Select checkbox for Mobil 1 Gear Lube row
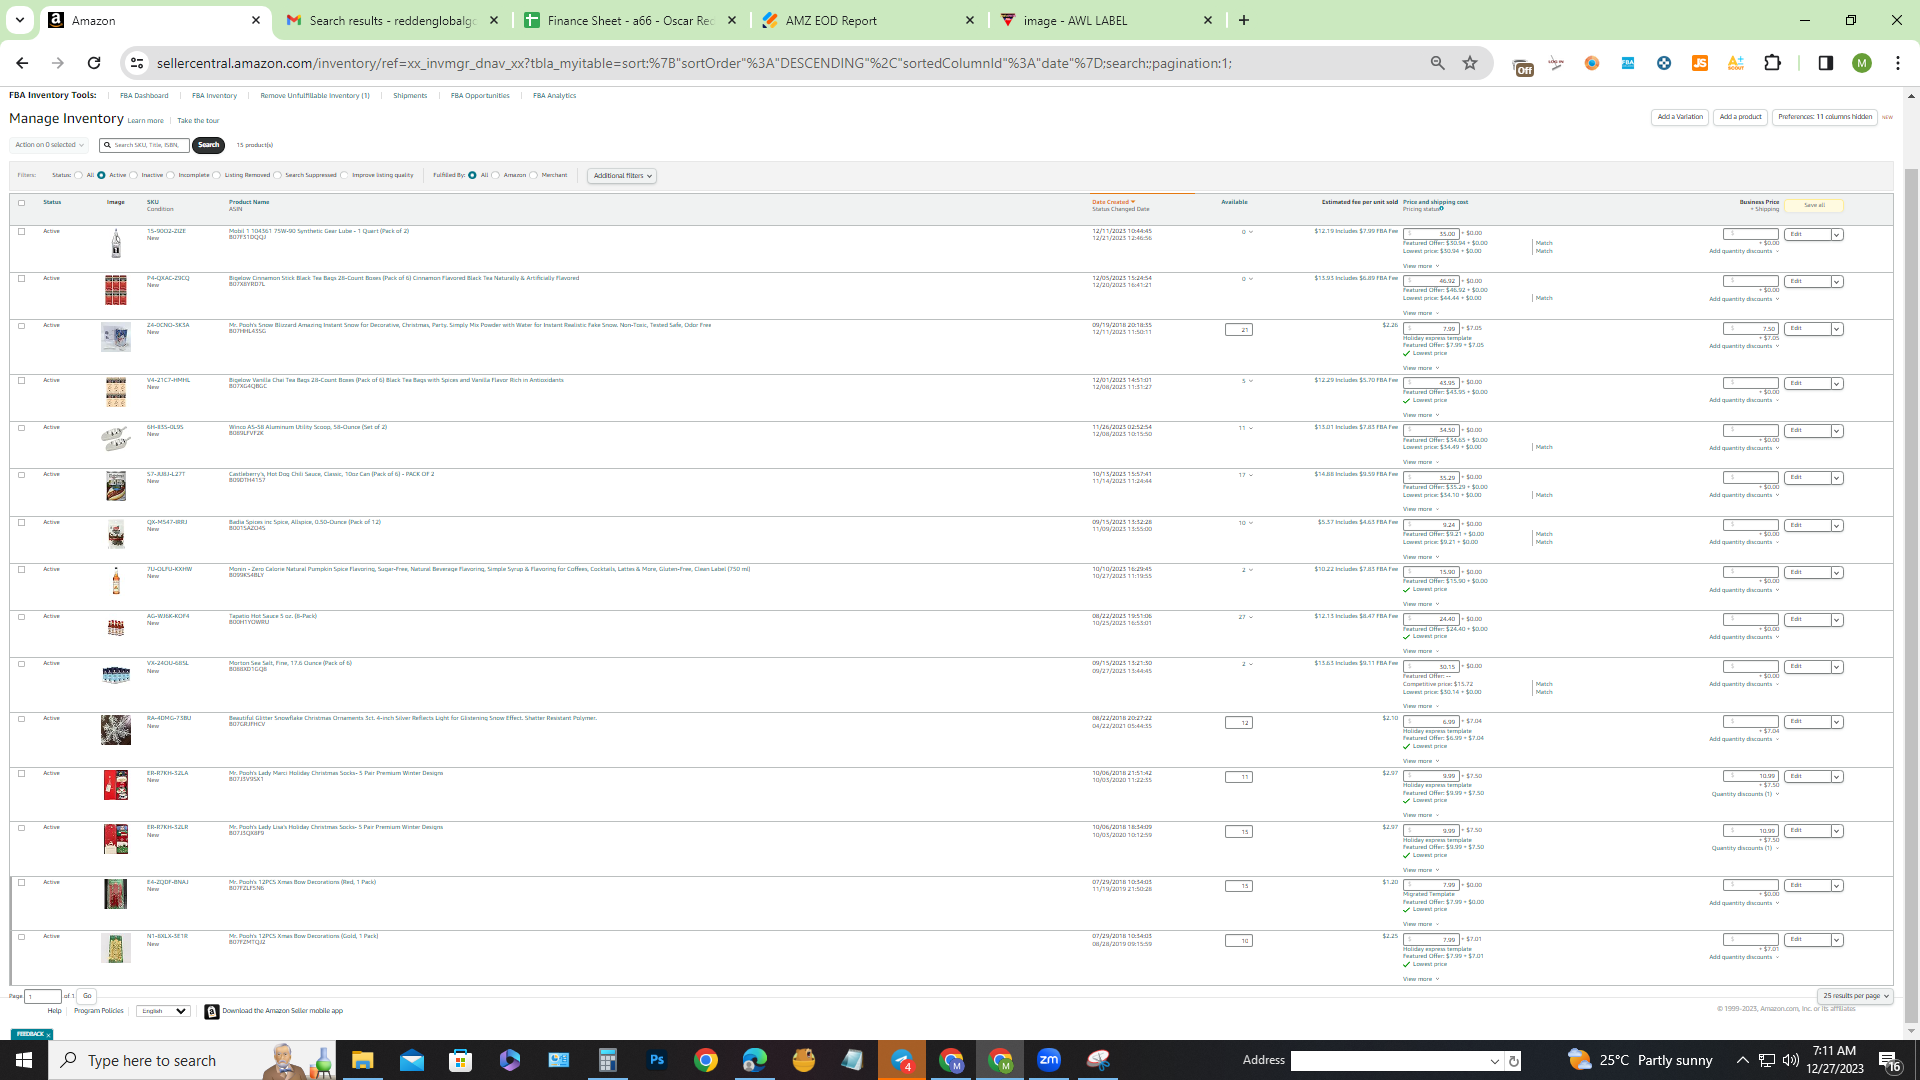 (21, 231)
